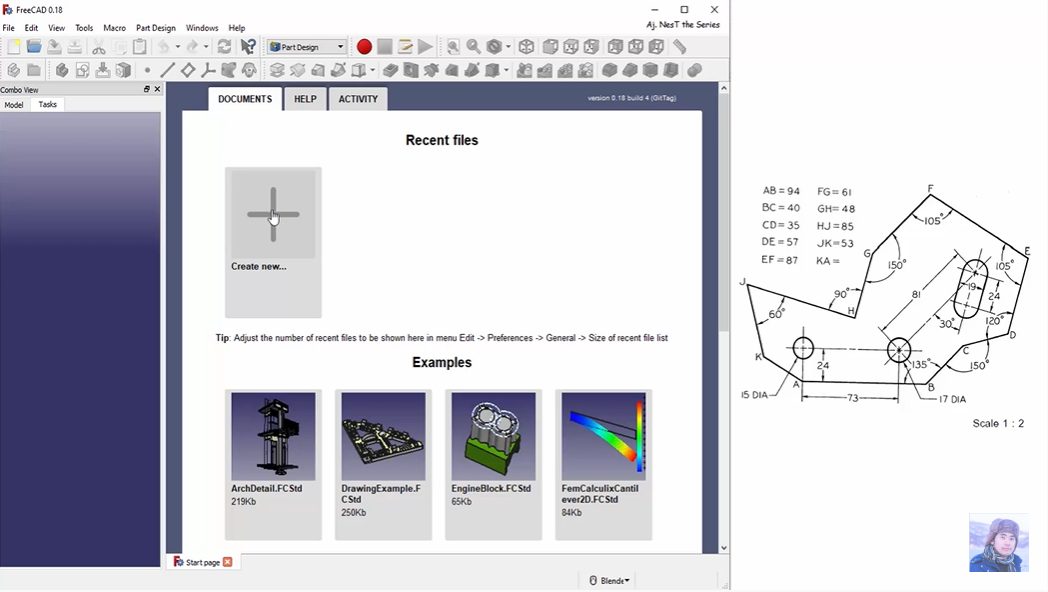Float the Combo View panel

[147, 89]
